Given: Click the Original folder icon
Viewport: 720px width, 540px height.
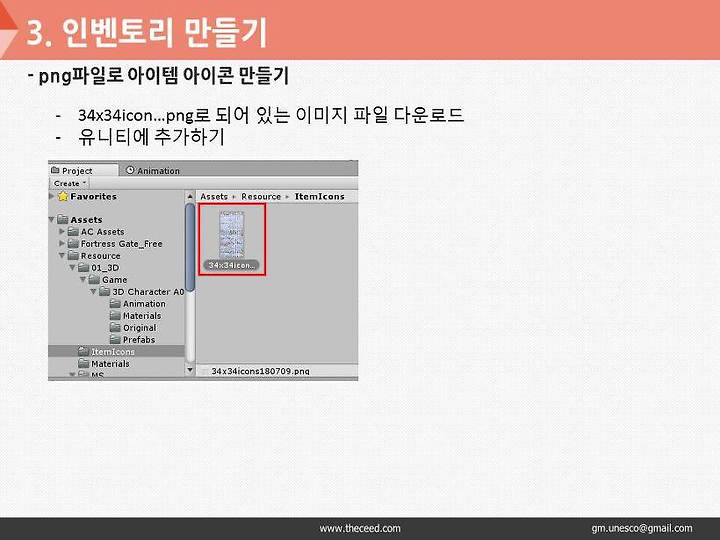Looking at the screenshot, I should click(x=115, y=327).
